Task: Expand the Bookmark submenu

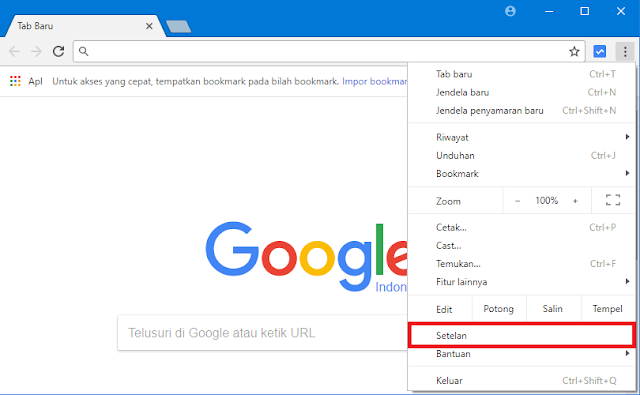Action: [522, 174]
